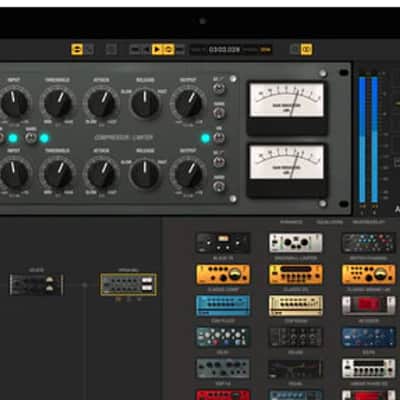
Task: Click the upper channel Release knob
Action: click(x=145, y=103)
